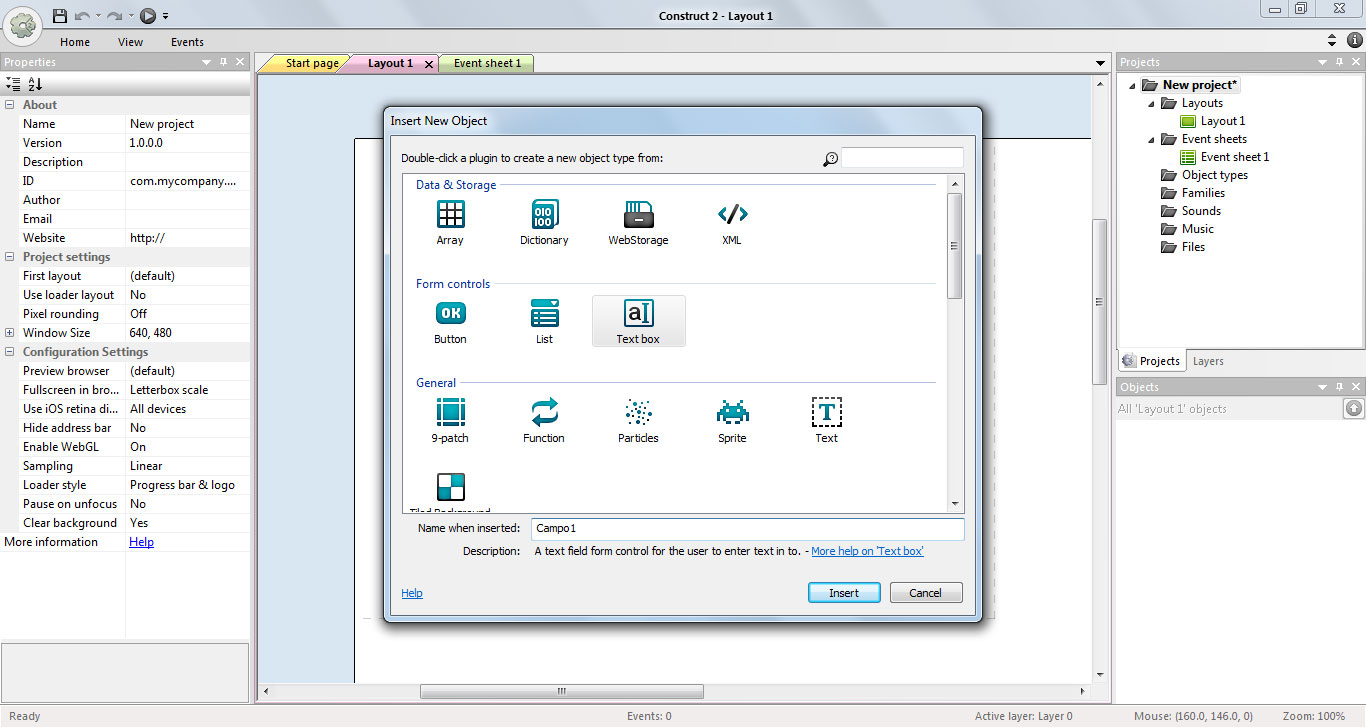The height and width of the screenshot is (728, 1366).
Task: Select the Particles plugin icon
Action: click(x=638, y=412)
